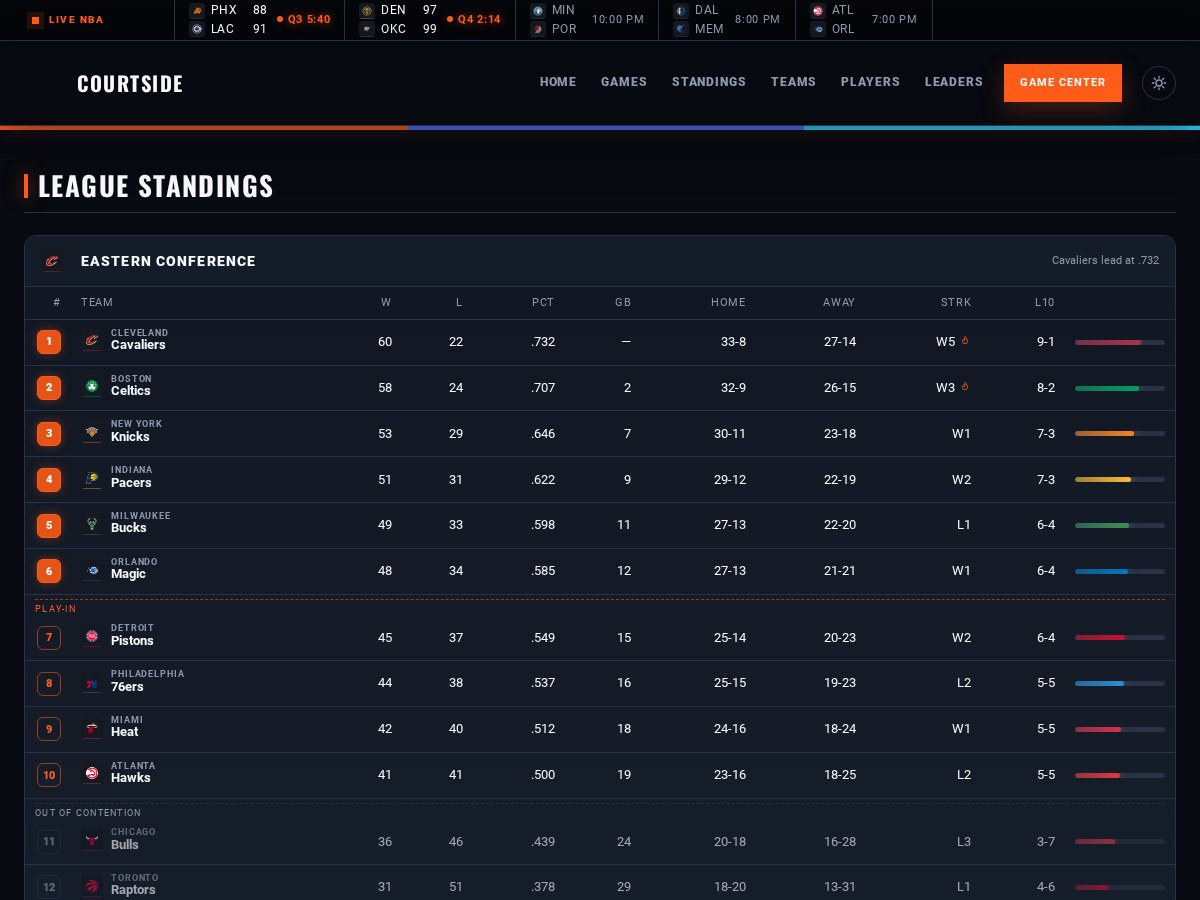Click the Denver Nuggets ticker logo
Screen dimensions: 1200x900
(367, 10)
